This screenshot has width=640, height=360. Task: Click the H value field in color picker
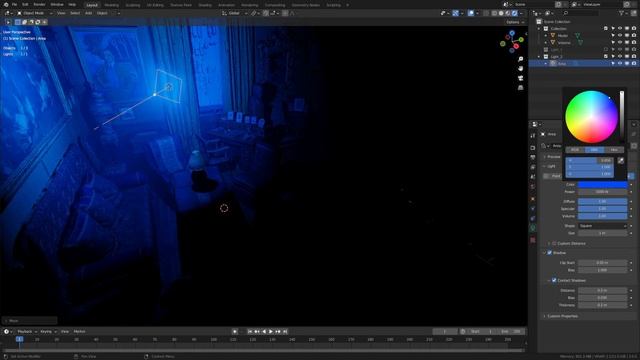[589, 160]
